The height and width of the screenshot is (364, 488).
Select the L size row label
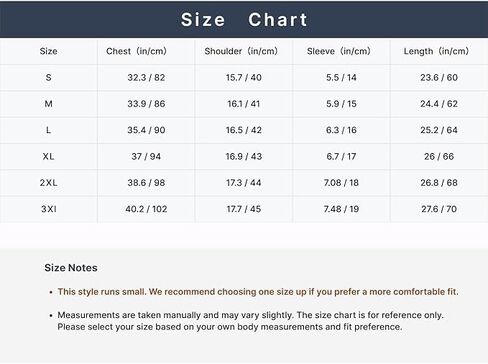point(48,130)
